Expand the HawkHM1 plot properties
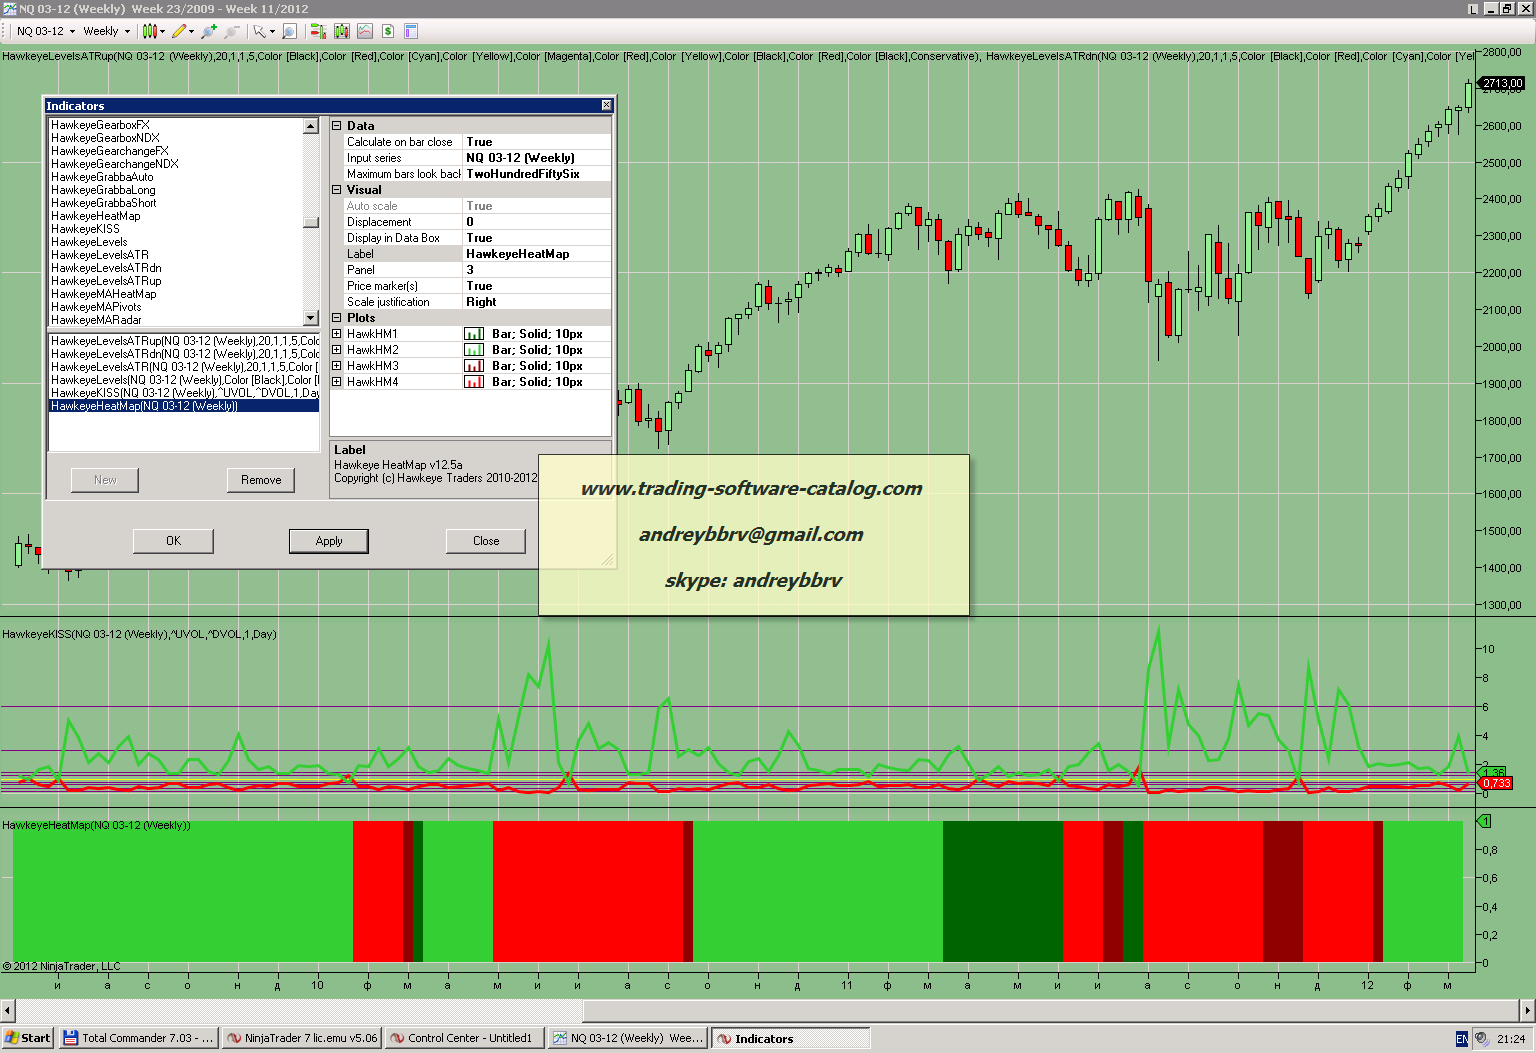The width and height of the screenshot is (1536, 1053). pyautogui.click(x=337, y=334)
